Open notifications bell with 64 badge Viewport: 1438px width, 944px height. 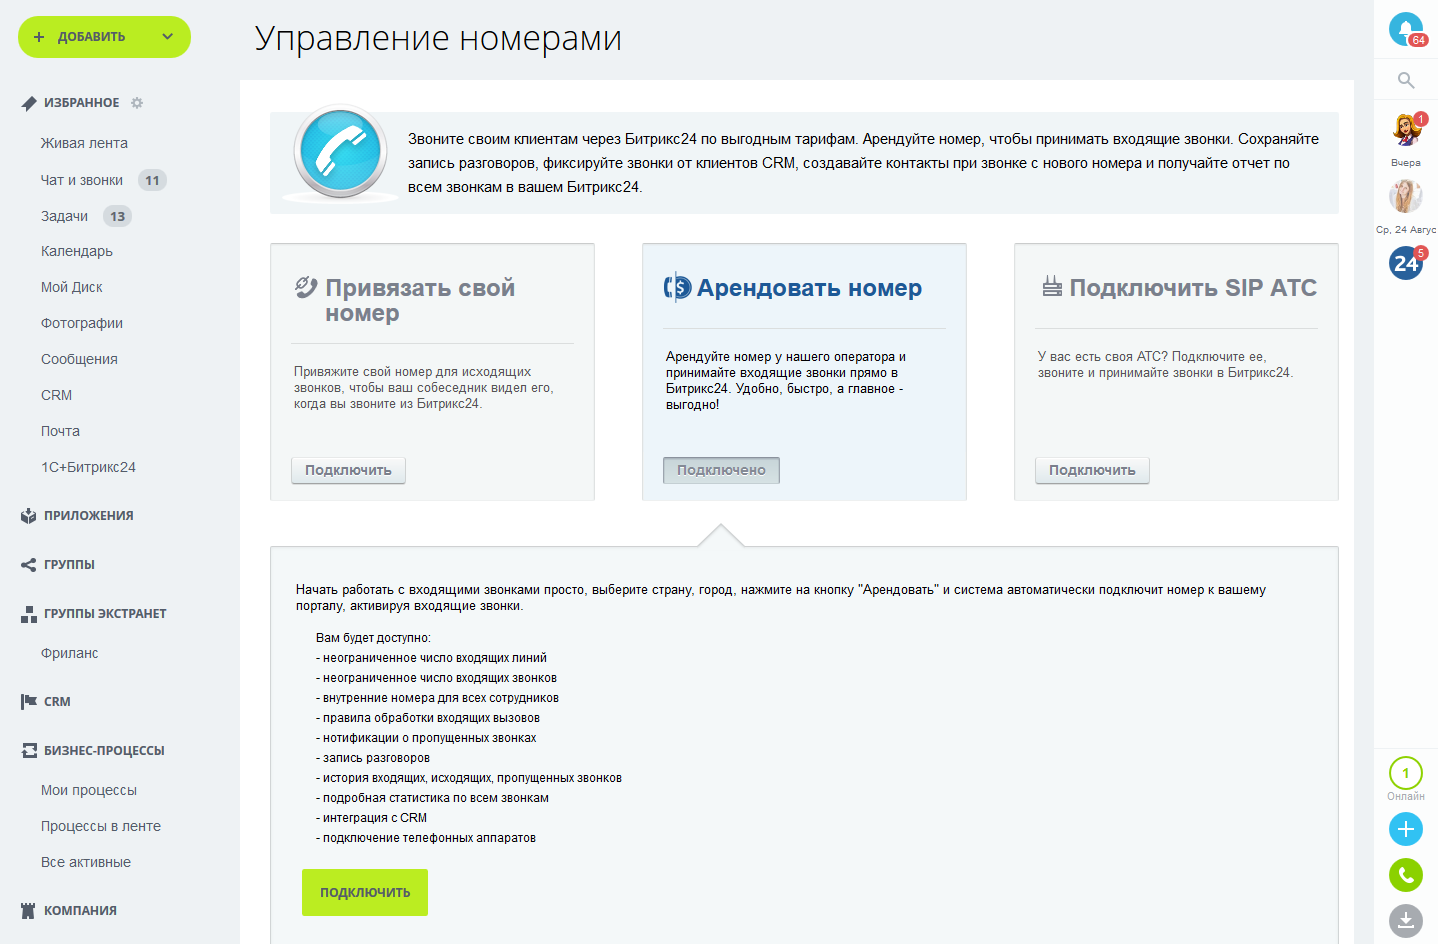click(1406, 29)
